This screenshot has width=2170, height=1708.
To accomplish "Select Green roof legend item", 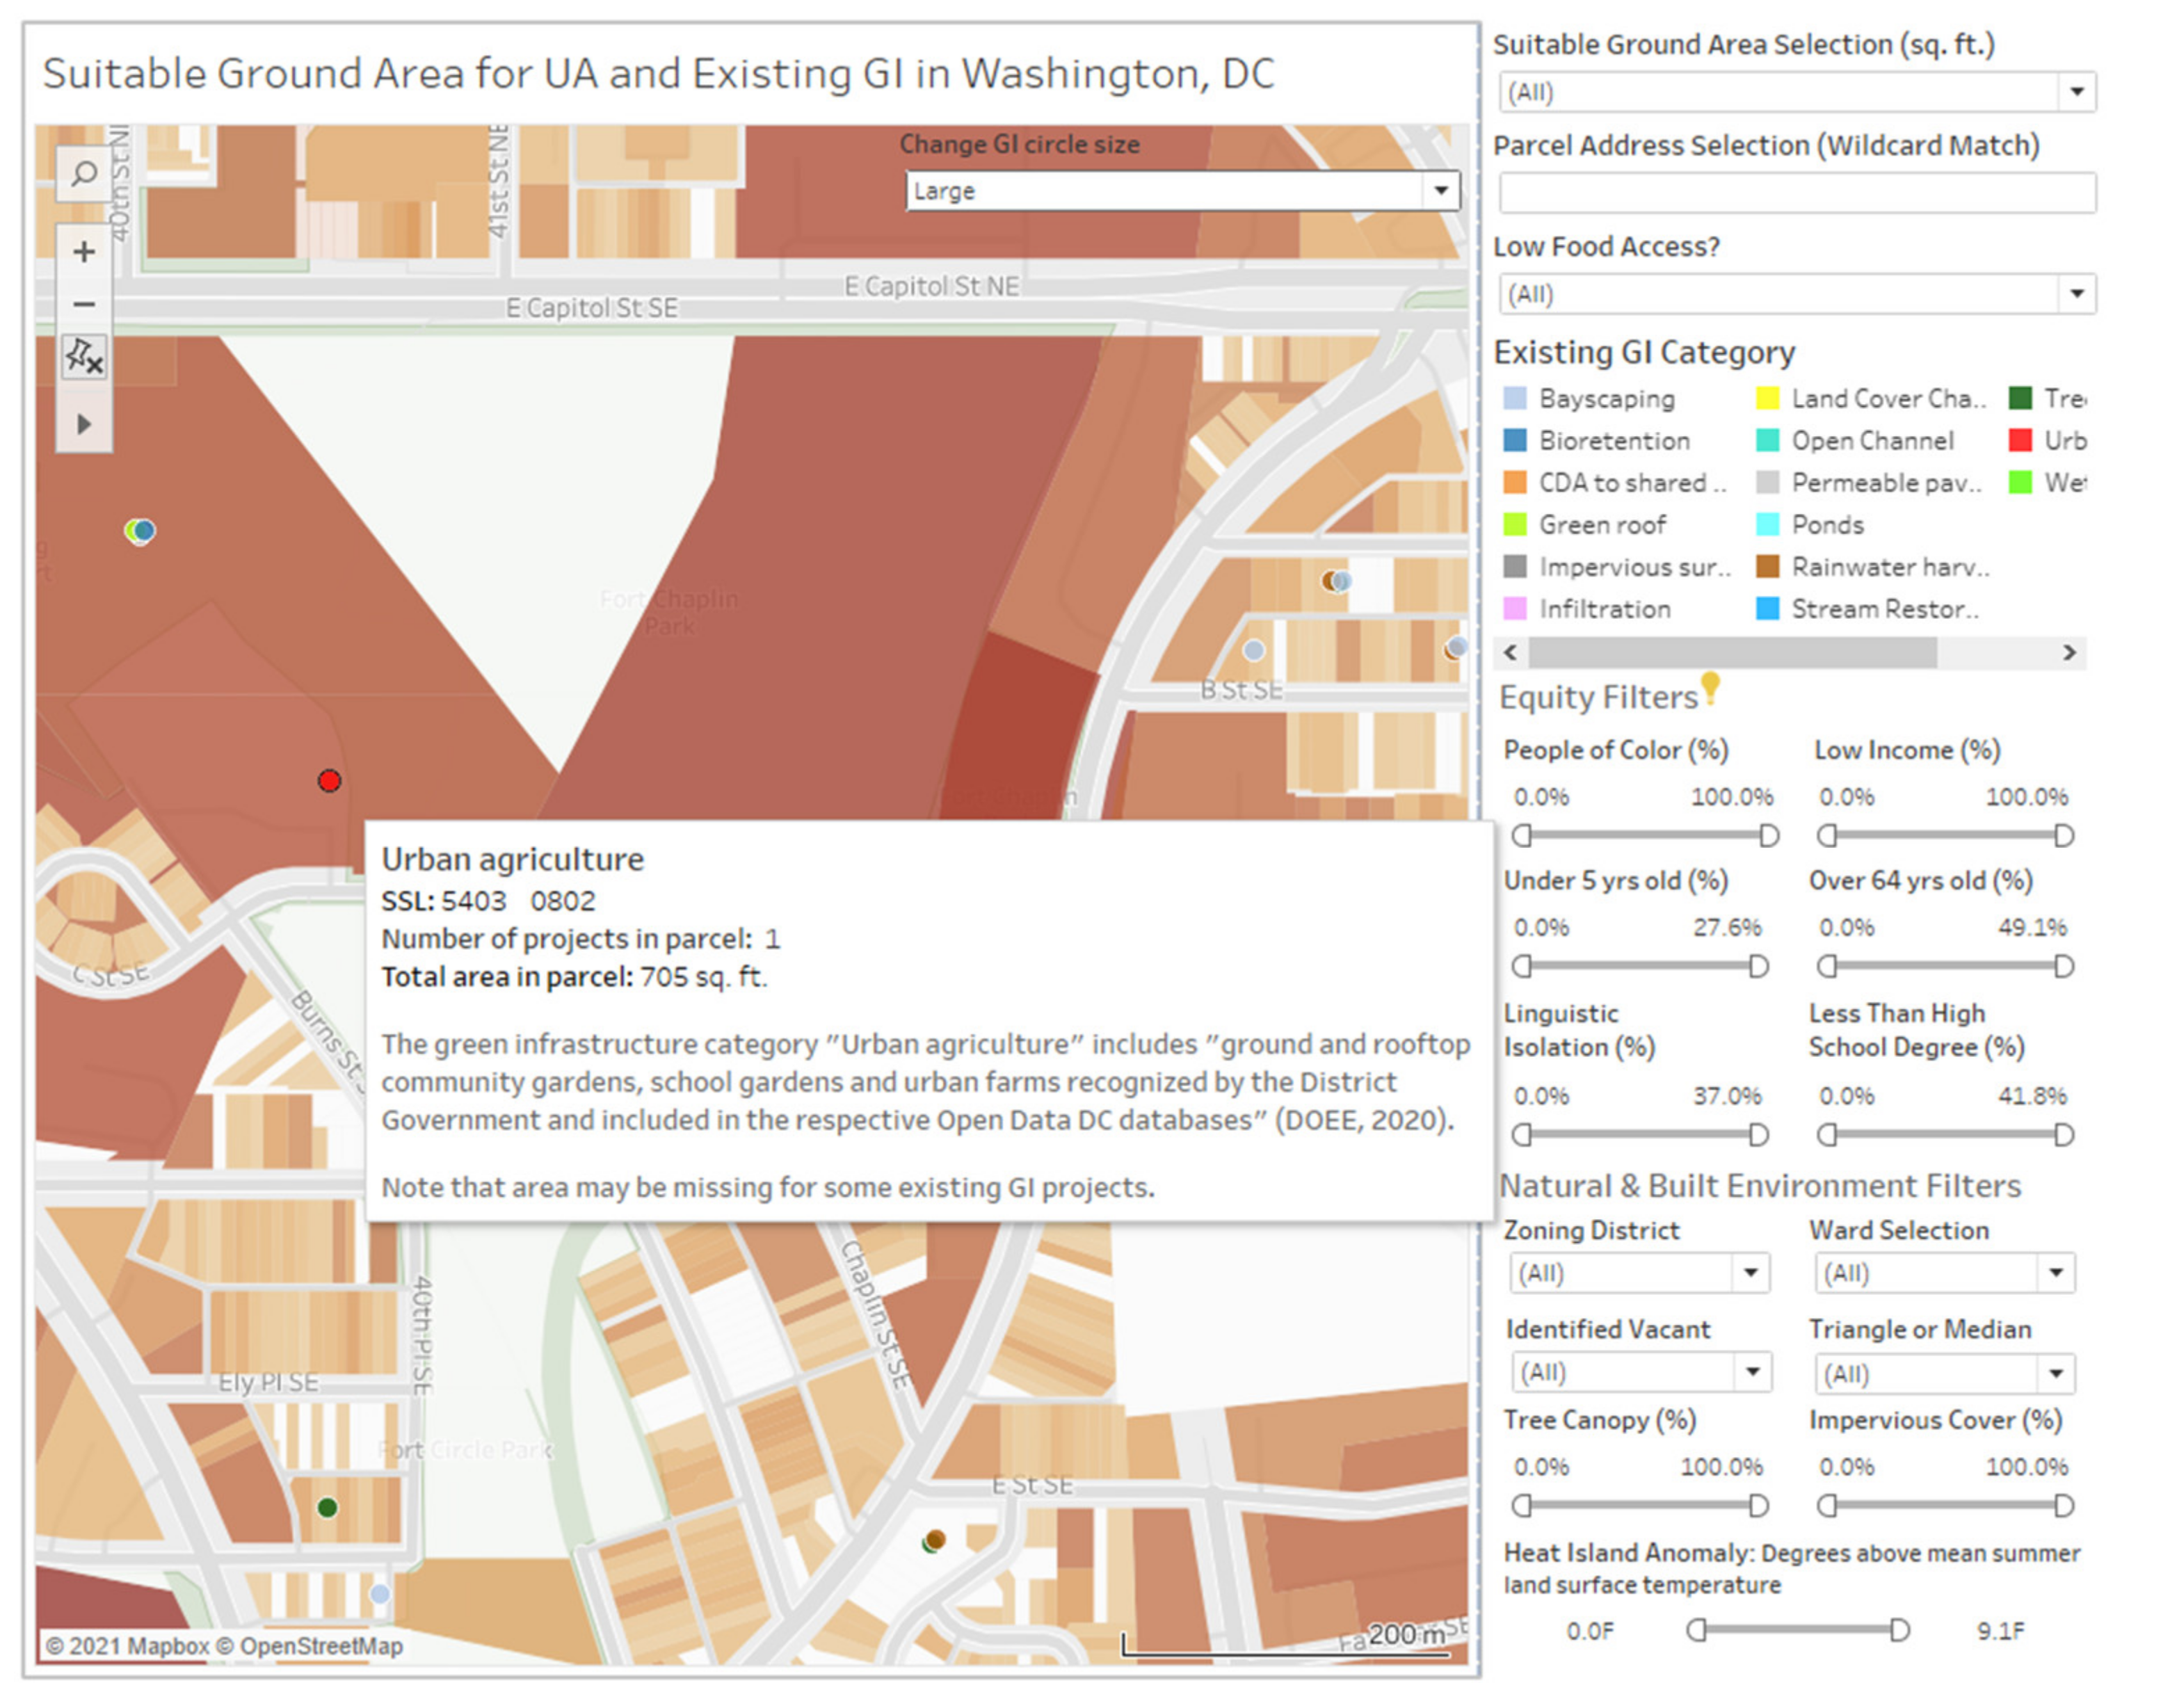I will click(x=1601, y=525).
